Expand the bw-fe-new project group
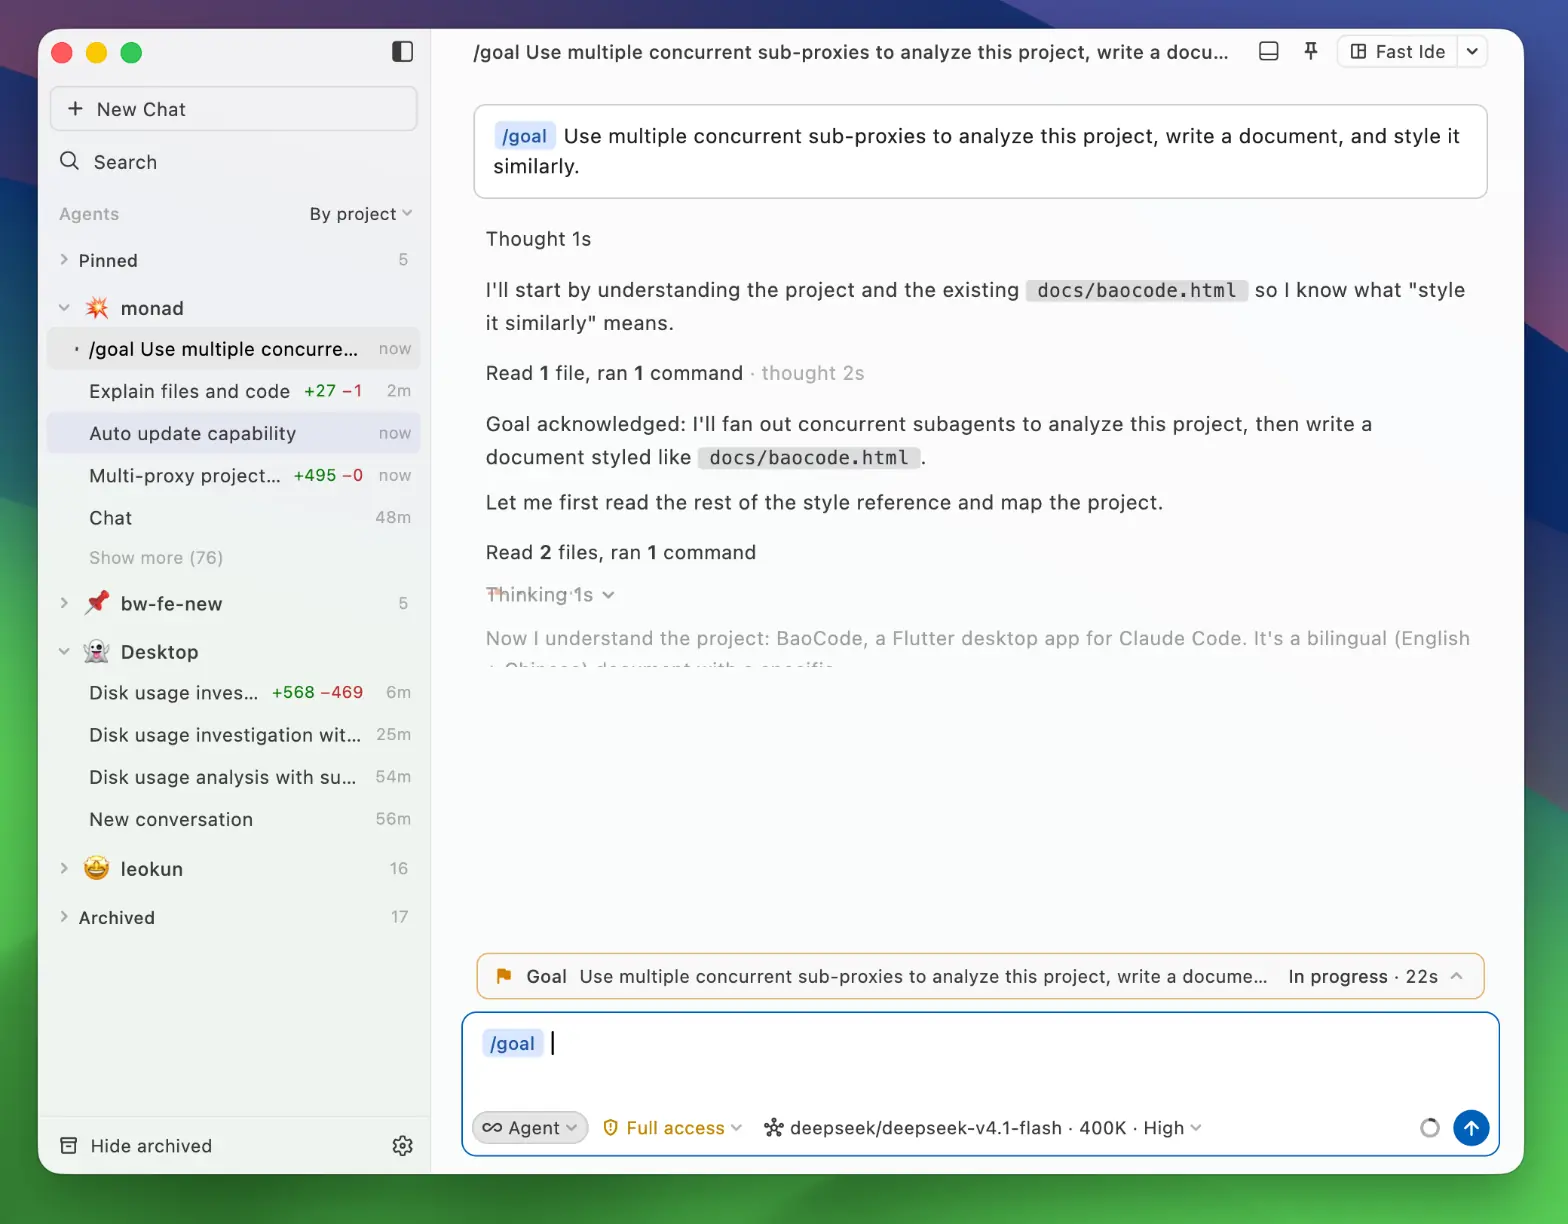 pos(64,603)
